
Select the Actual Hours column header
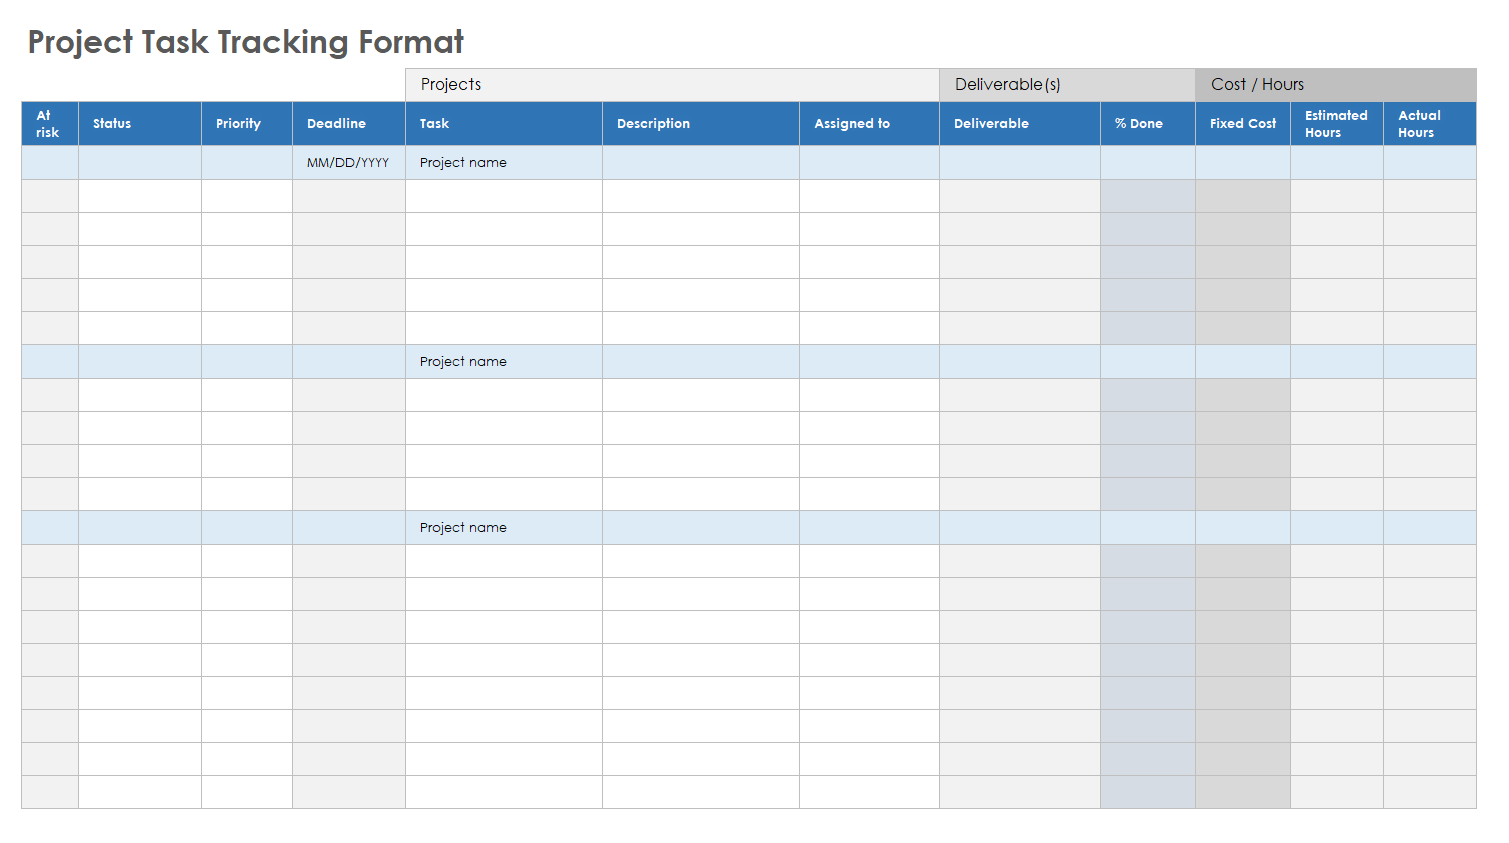(x=1429, y=124)
